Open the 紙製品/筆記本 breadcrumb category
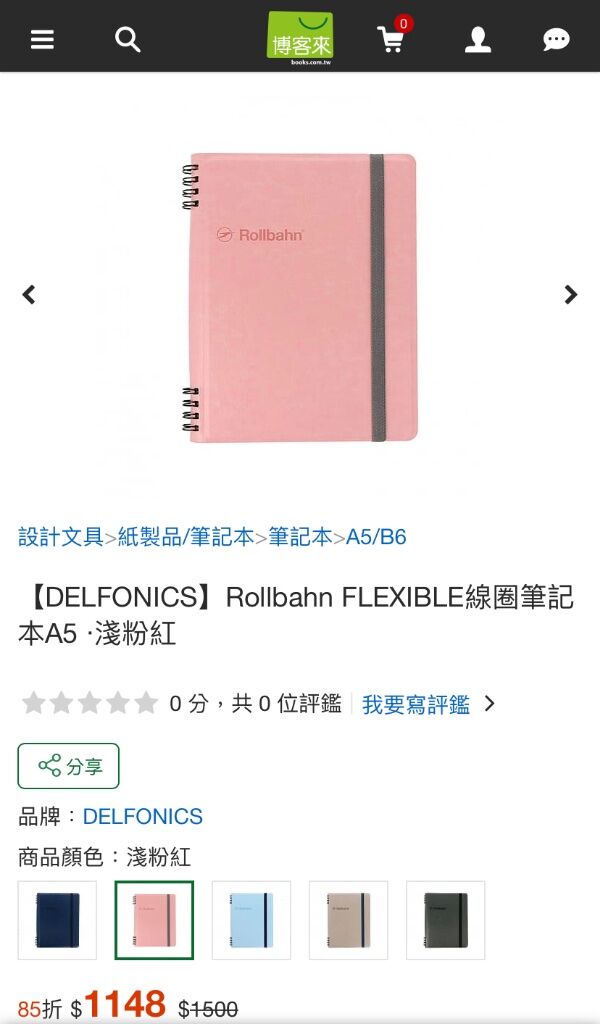This screenshot has width=601, height=1024. [x=186, y=537]
